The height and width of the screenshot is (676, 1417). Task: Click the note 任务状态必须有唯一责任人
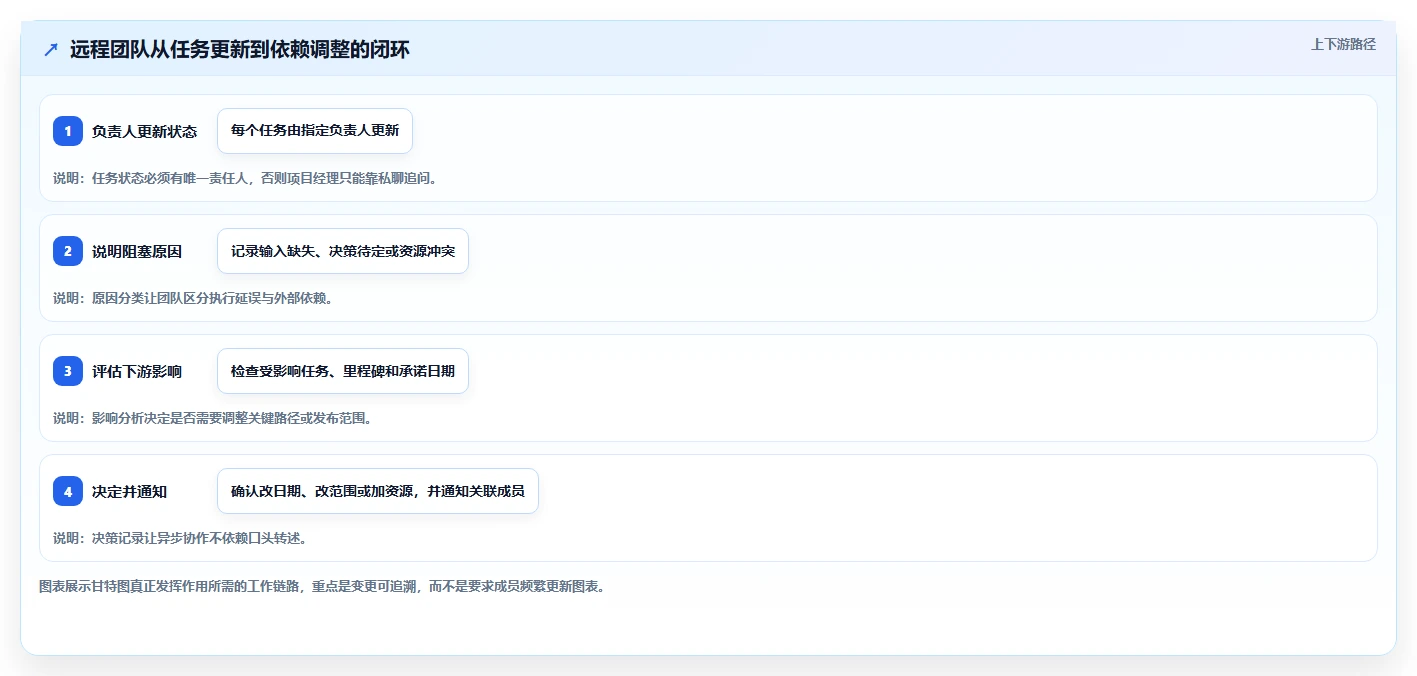(x=245, y=178)
